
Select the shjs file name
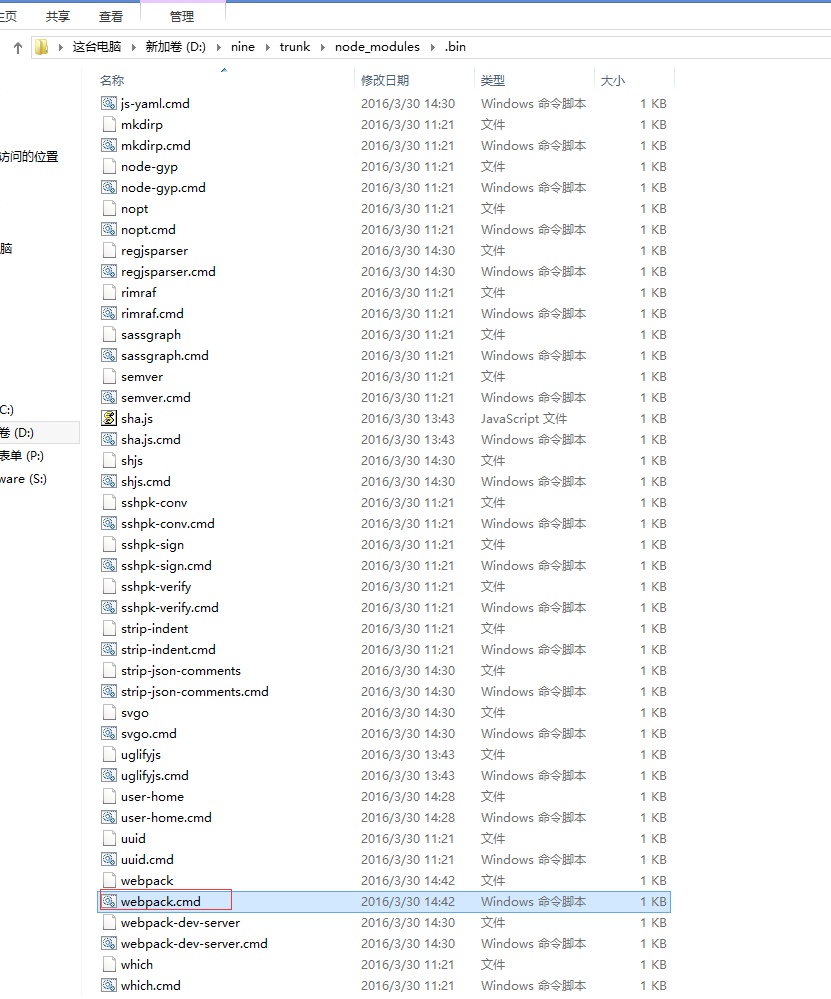click(x=132, y=461)
